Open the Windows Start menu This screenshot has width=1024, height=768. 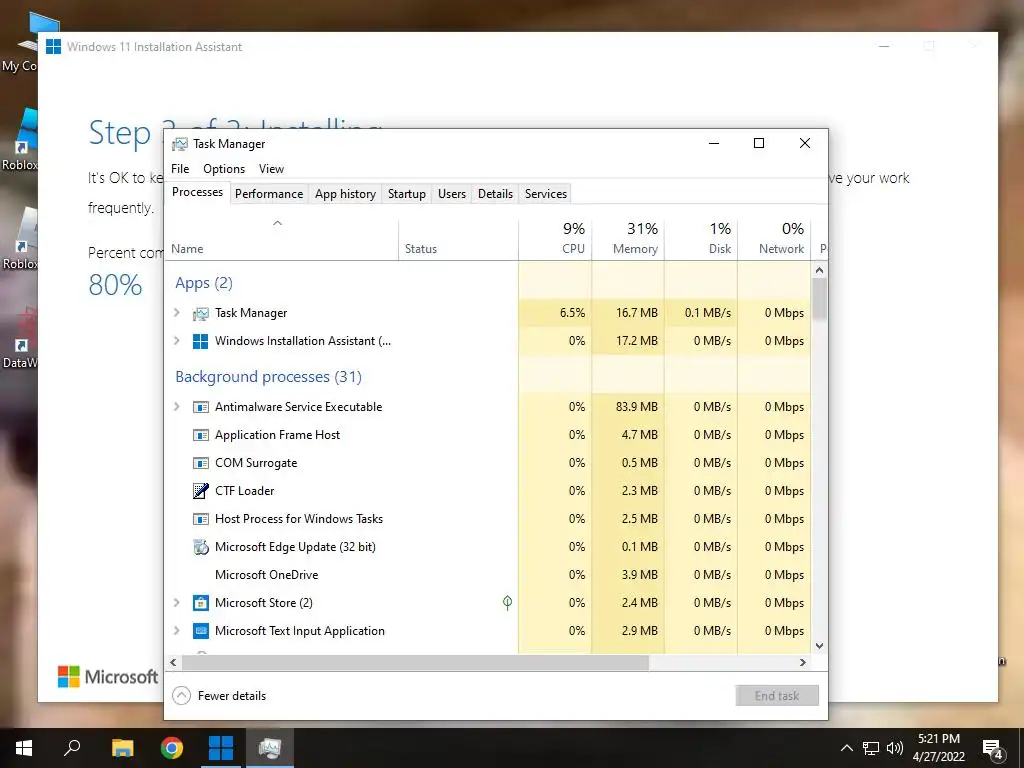24,748
